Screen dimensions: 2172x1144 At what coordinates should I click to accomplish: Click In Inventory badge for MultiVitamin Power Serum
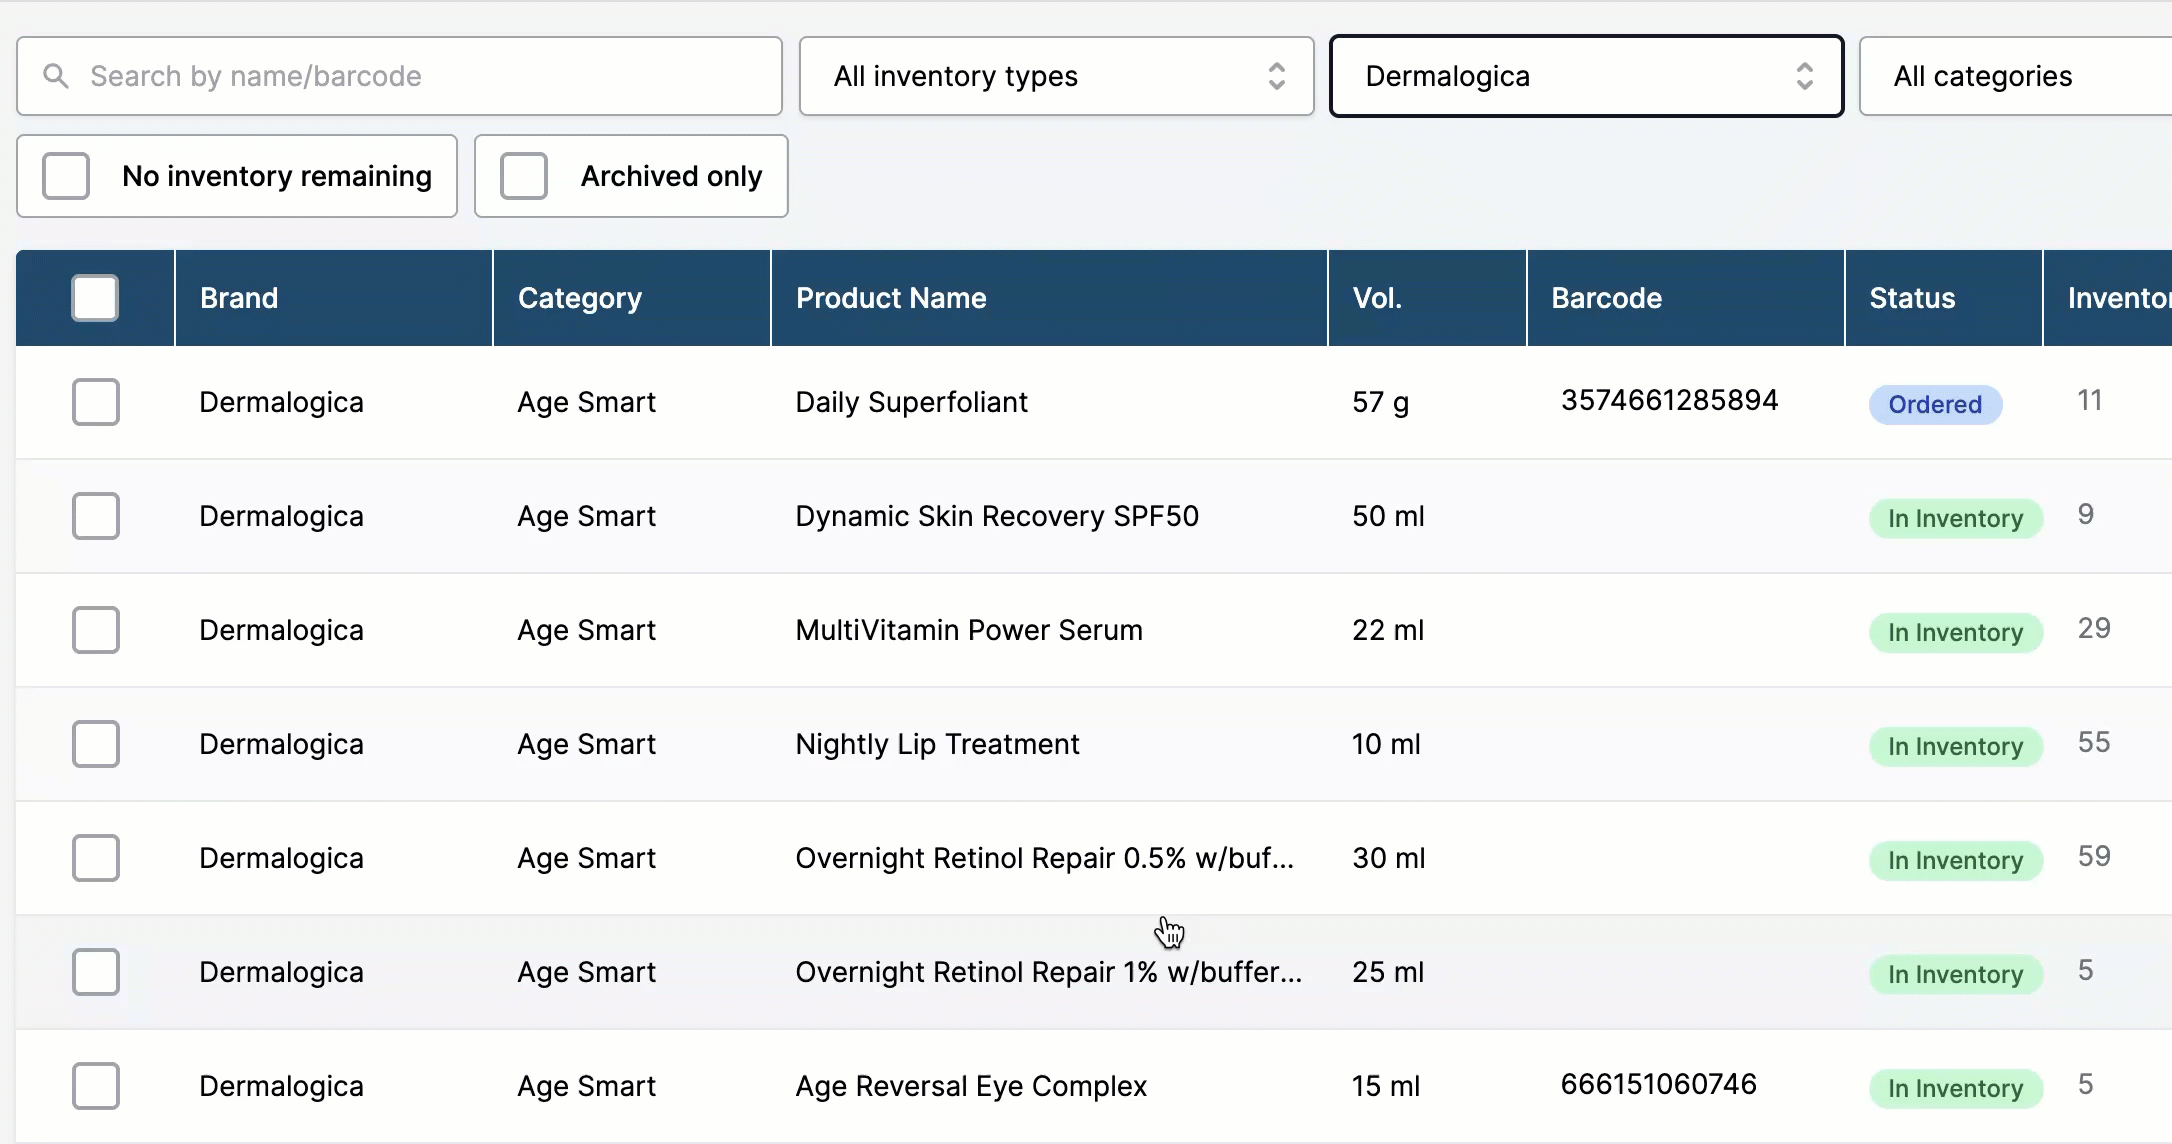(x=1955, y=633)
